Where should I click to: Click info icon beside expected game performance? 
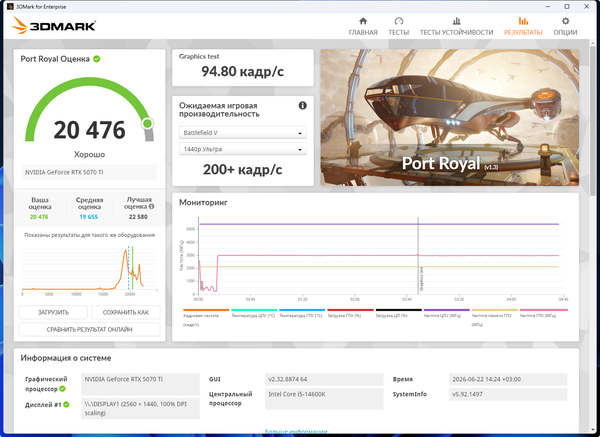tap(302, 106)
